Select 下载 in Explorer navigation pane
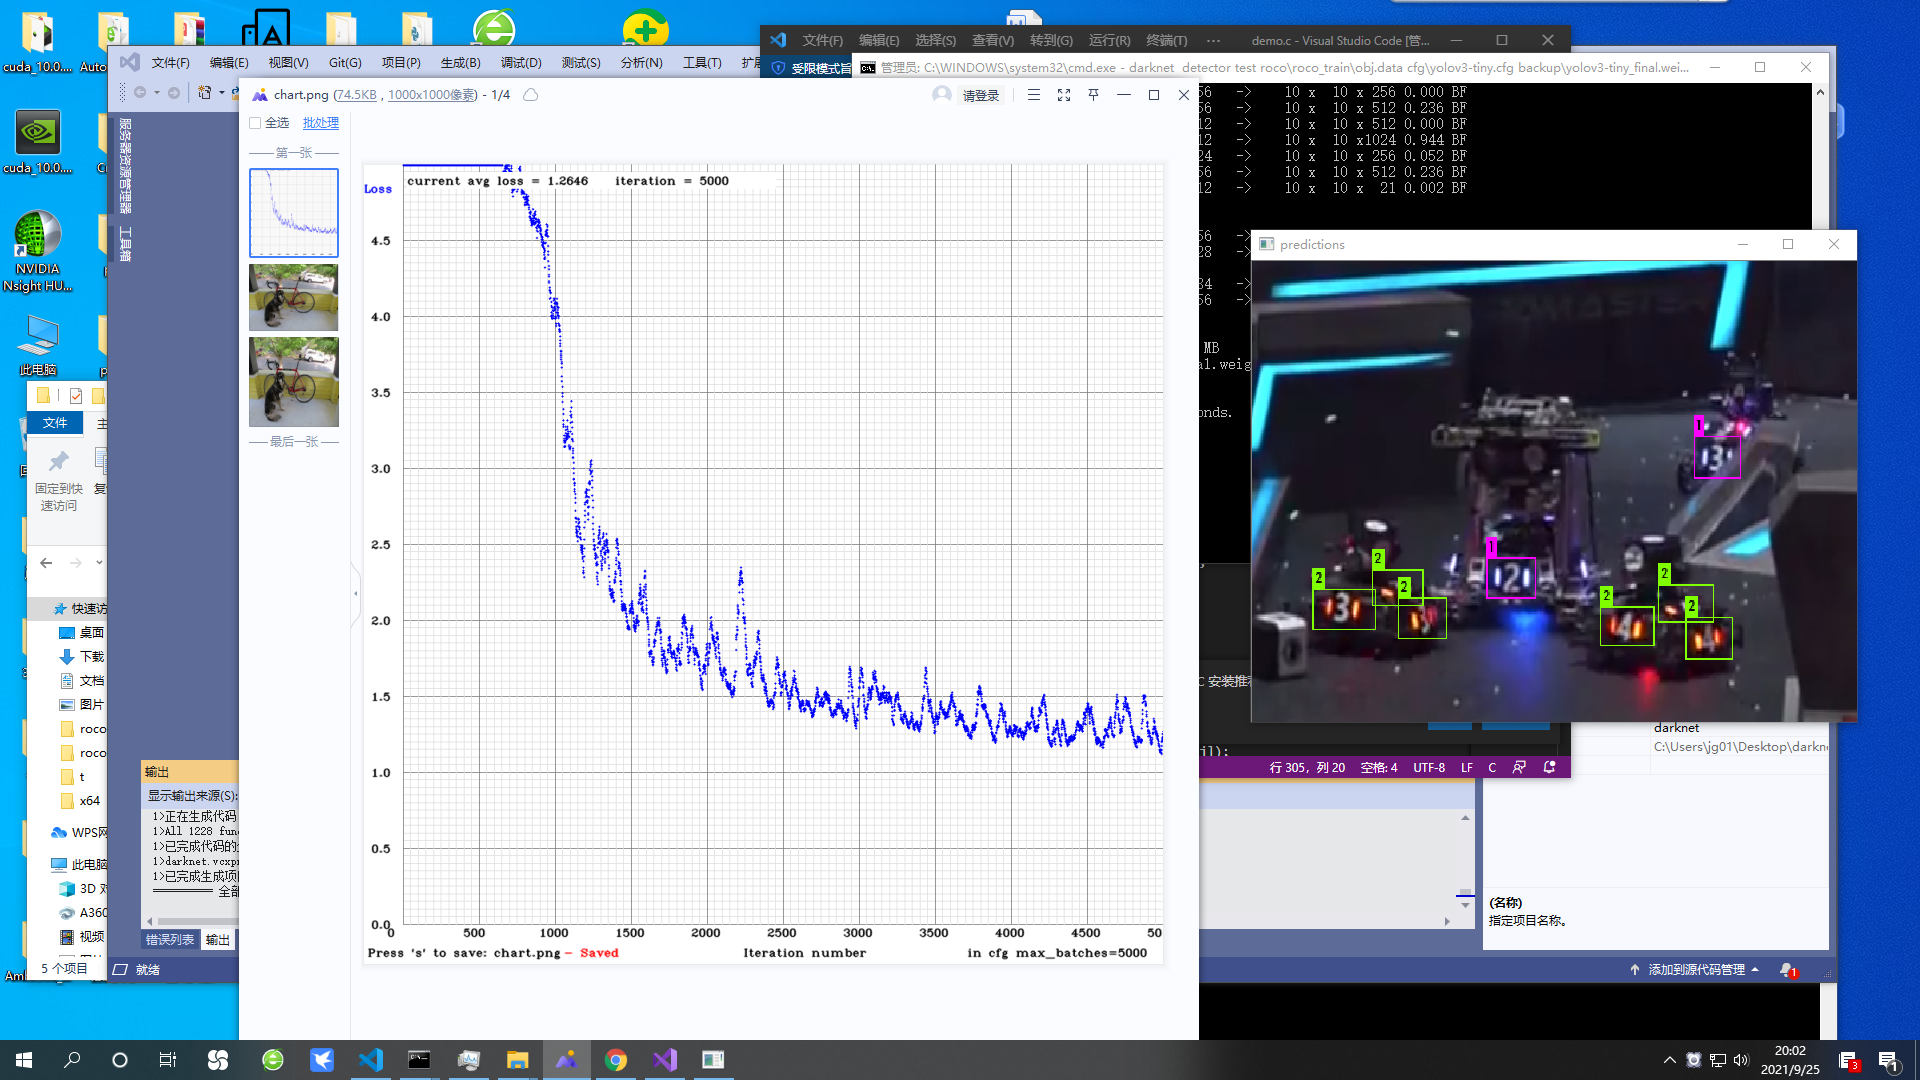1920x1080 pixels. point(92,657)
